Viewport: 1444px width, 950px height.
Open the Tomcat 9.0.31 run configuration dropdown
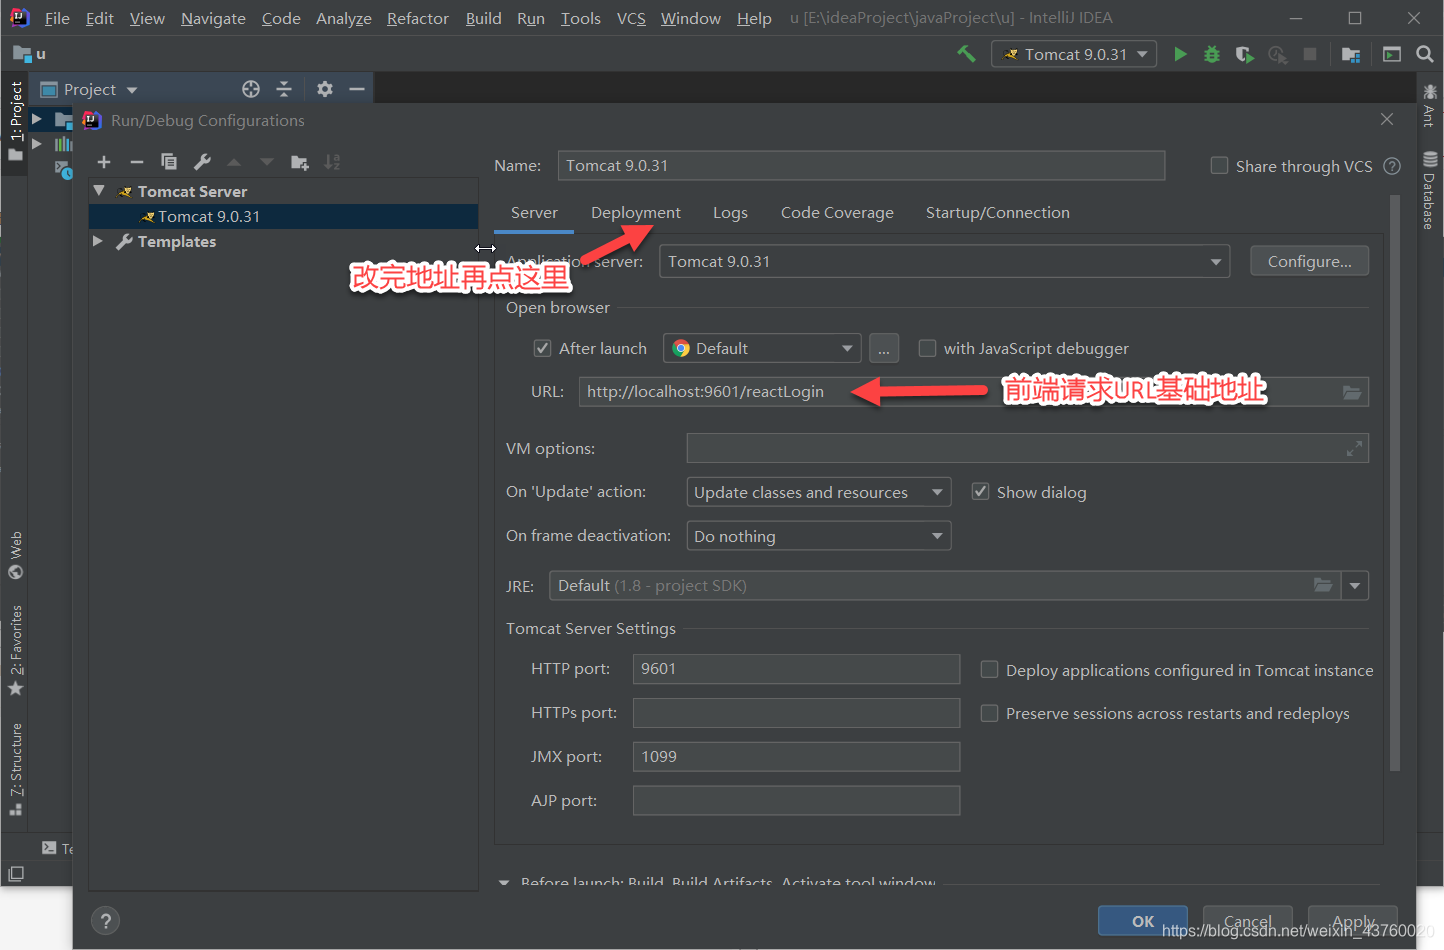click(1074, 54)
